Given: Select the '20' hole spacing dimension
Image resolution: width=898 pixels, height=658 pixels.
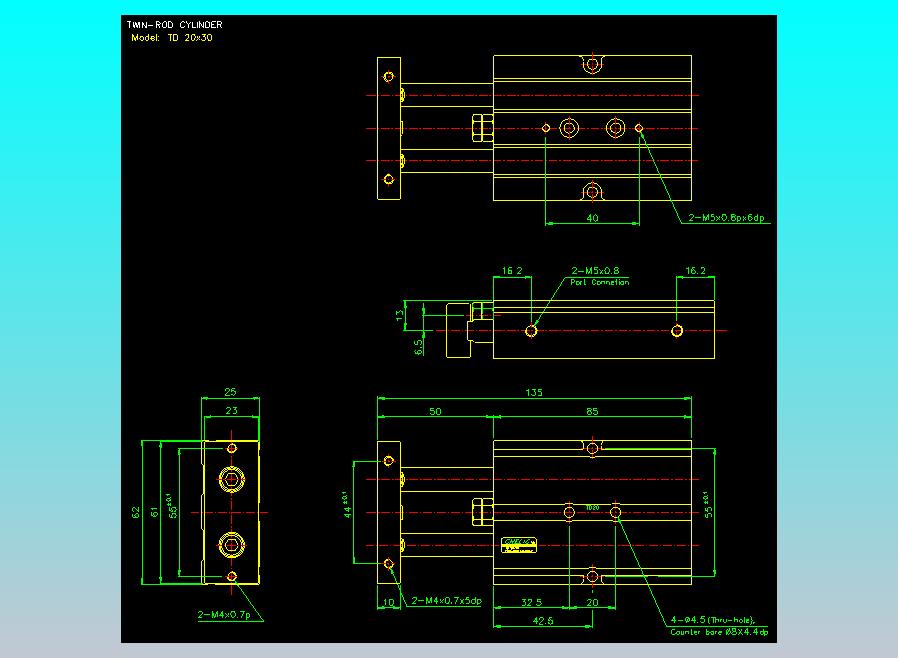Looking at the screenshot, I should click(592, 602).
